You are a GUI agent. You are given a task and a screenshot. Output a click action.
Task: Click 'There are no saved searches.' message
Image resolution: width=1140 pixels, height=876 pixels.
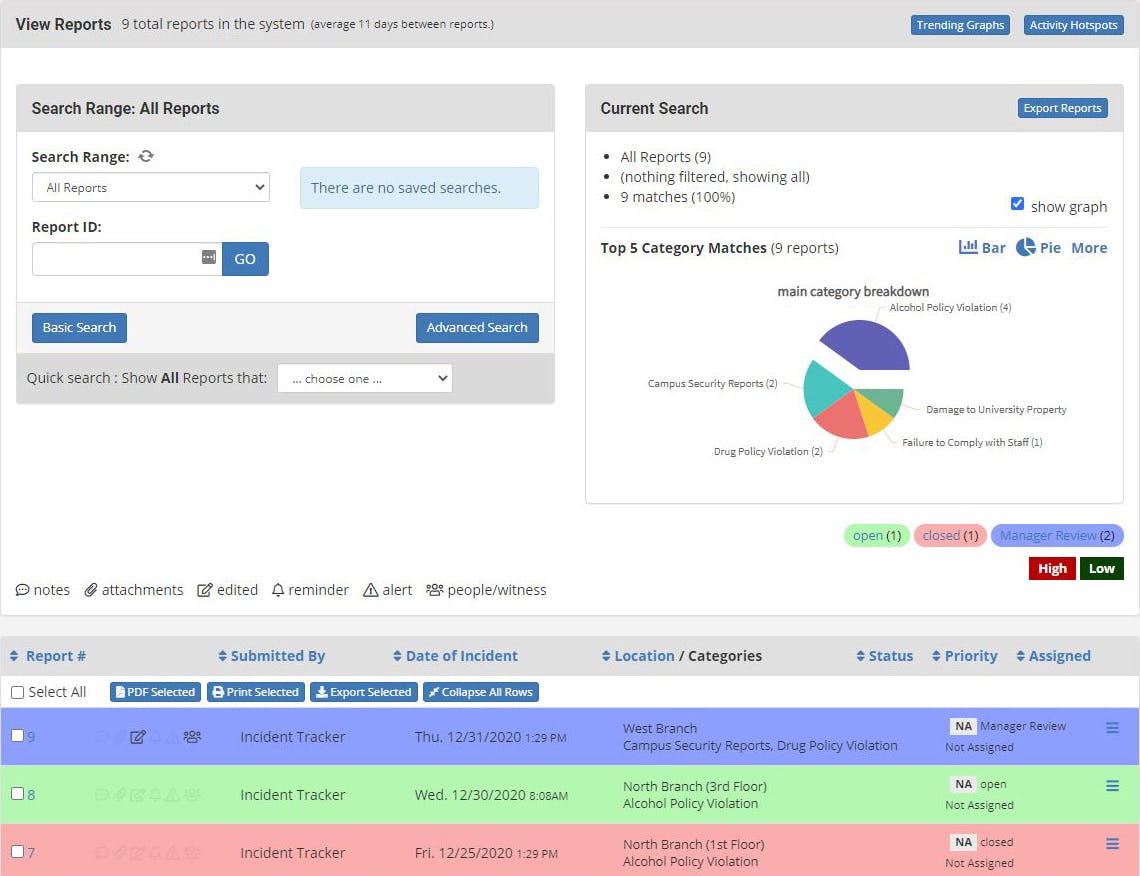coord(420,188)
